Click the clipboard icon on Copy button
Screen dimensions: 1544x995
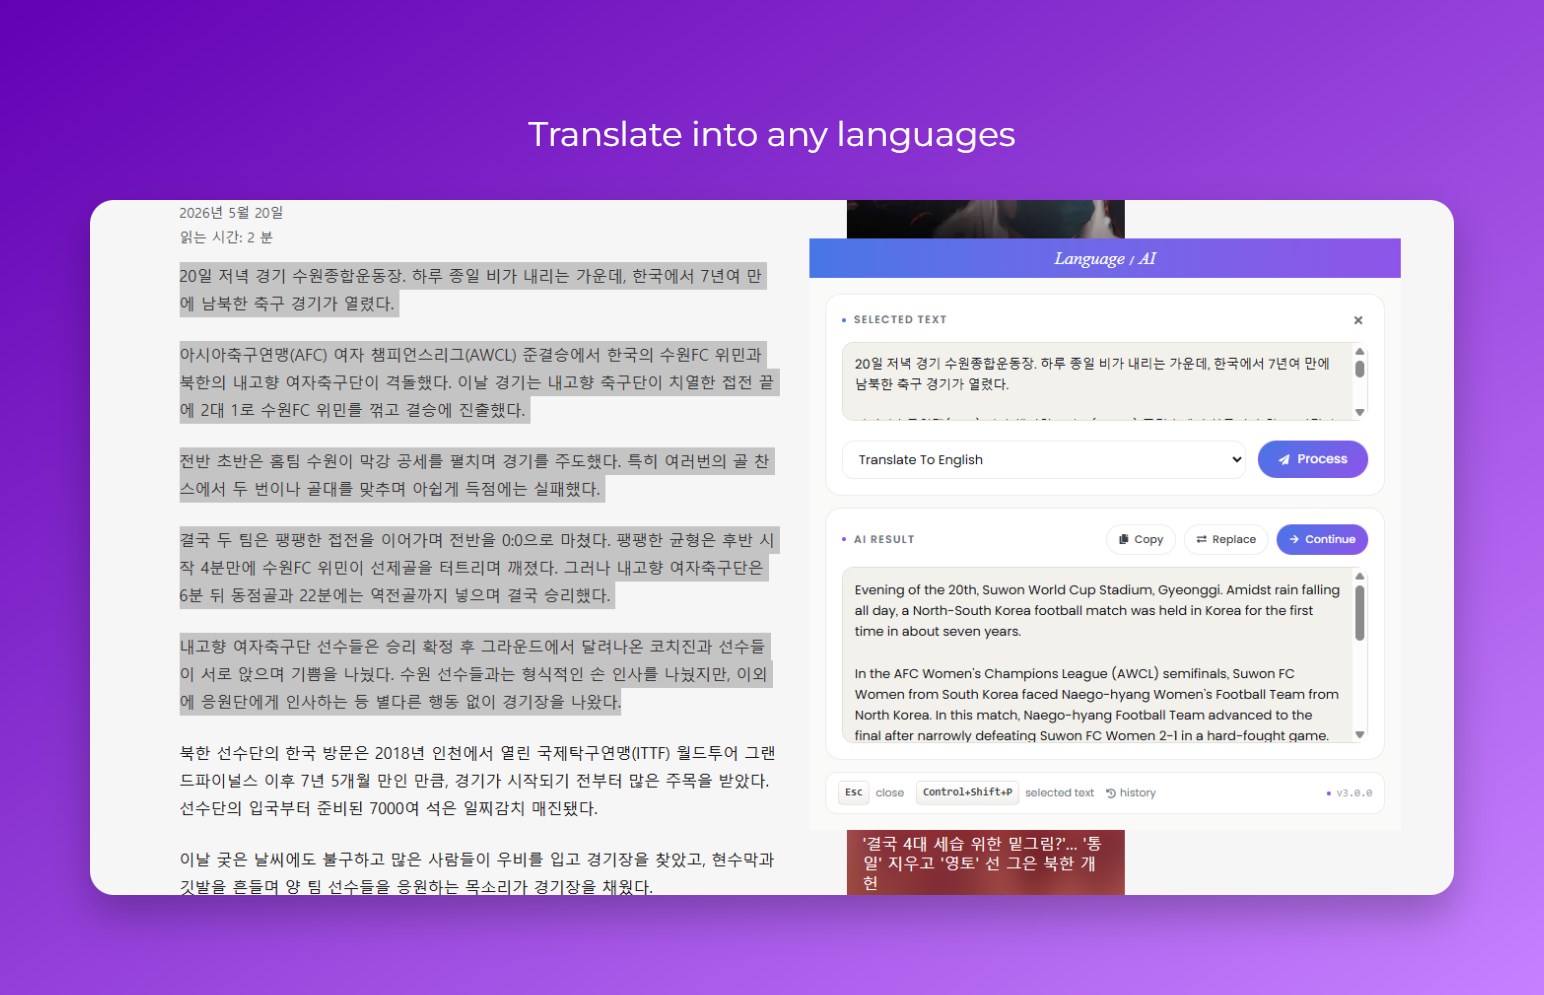pyautogui.click(x=1124, y=539)
